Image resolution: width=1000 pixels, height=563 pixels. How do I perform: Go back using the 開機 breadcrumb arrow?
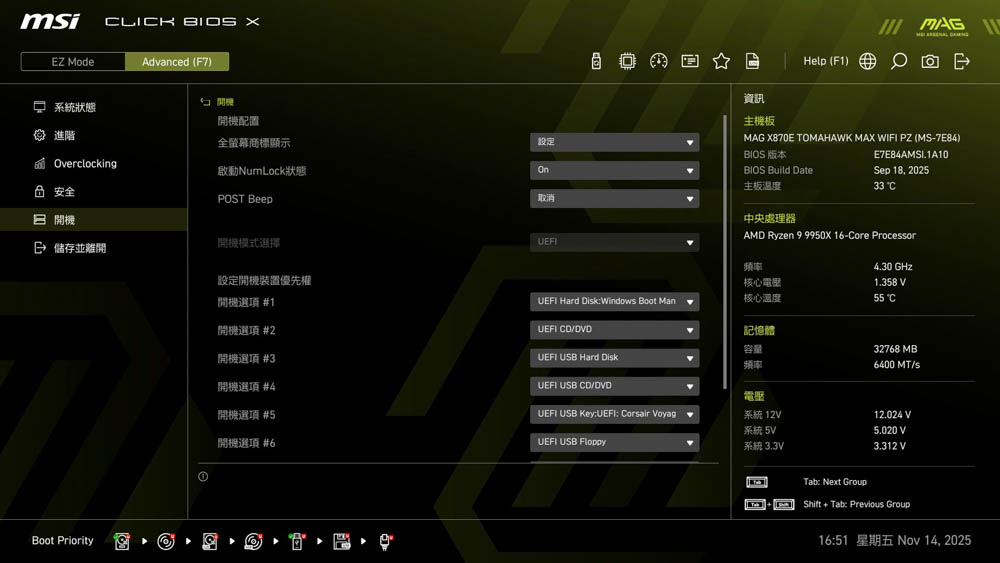click(x=205, y=102)
